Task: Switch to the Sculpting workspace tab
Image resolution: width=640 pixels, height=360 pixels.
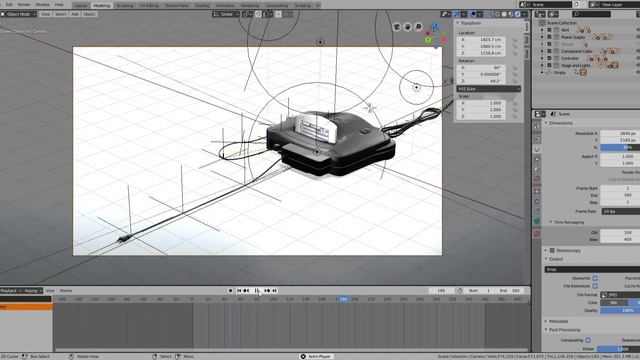Action: 125,6
